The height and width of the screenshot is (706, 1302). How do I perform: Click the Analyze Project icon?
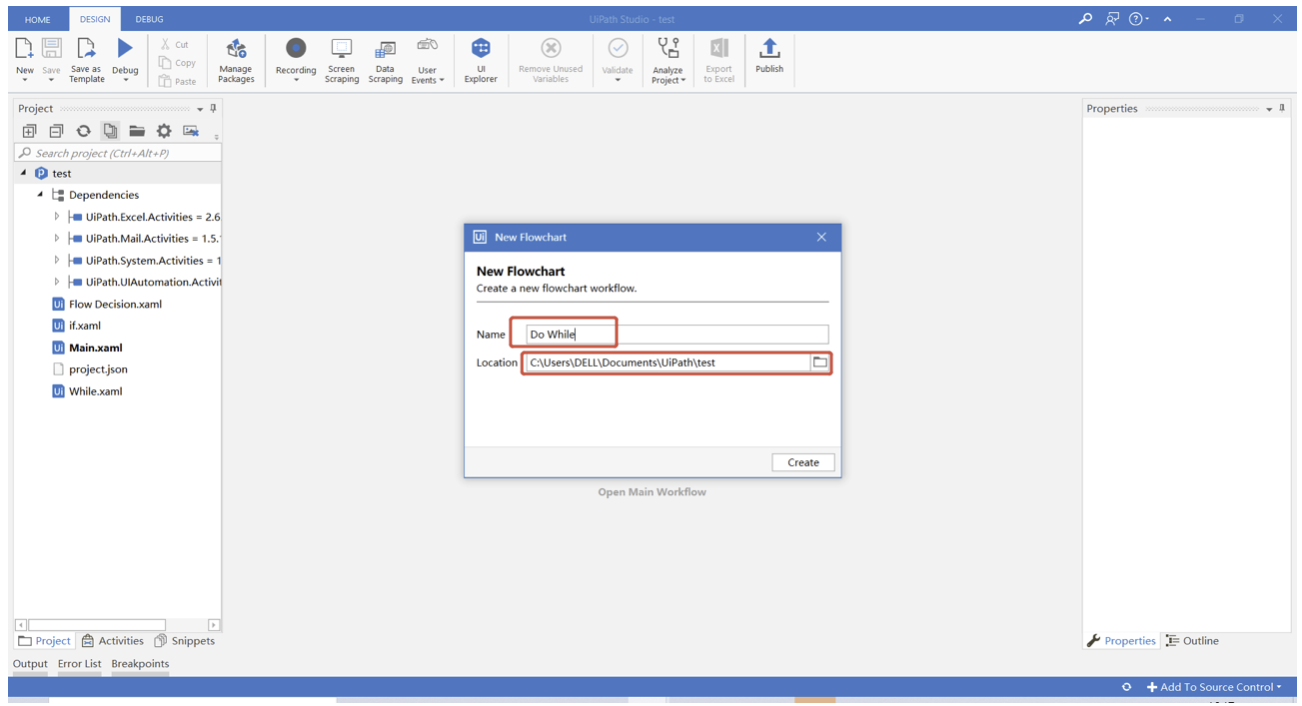tap(668, 48)
